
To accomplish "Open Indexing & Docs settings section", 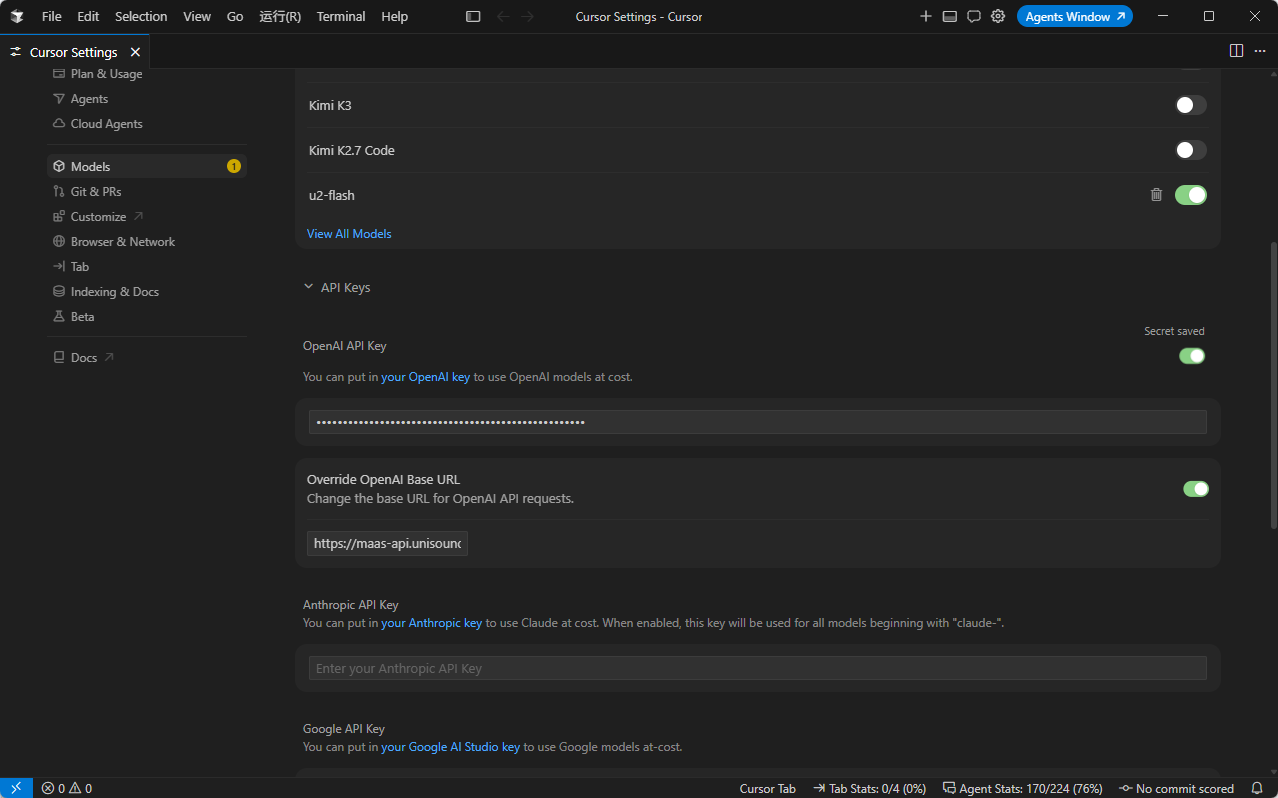I will 147,292.
